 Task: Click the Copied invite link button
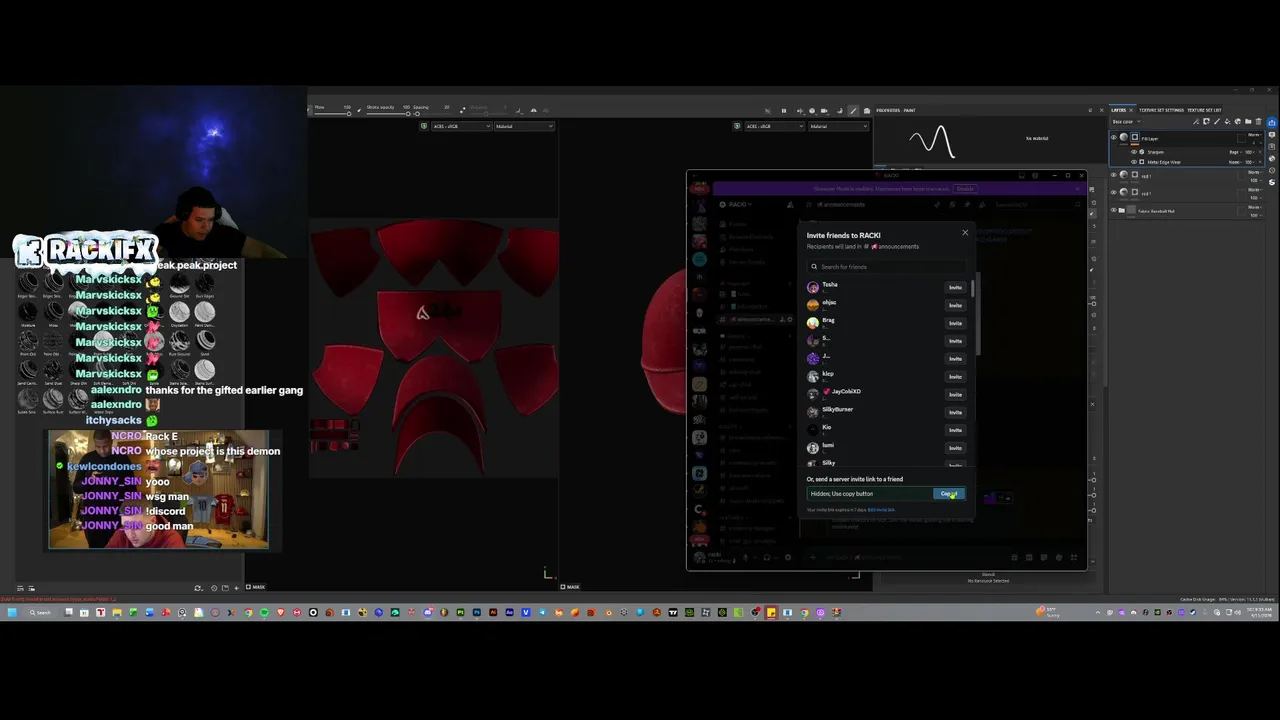tap(949, 493)
